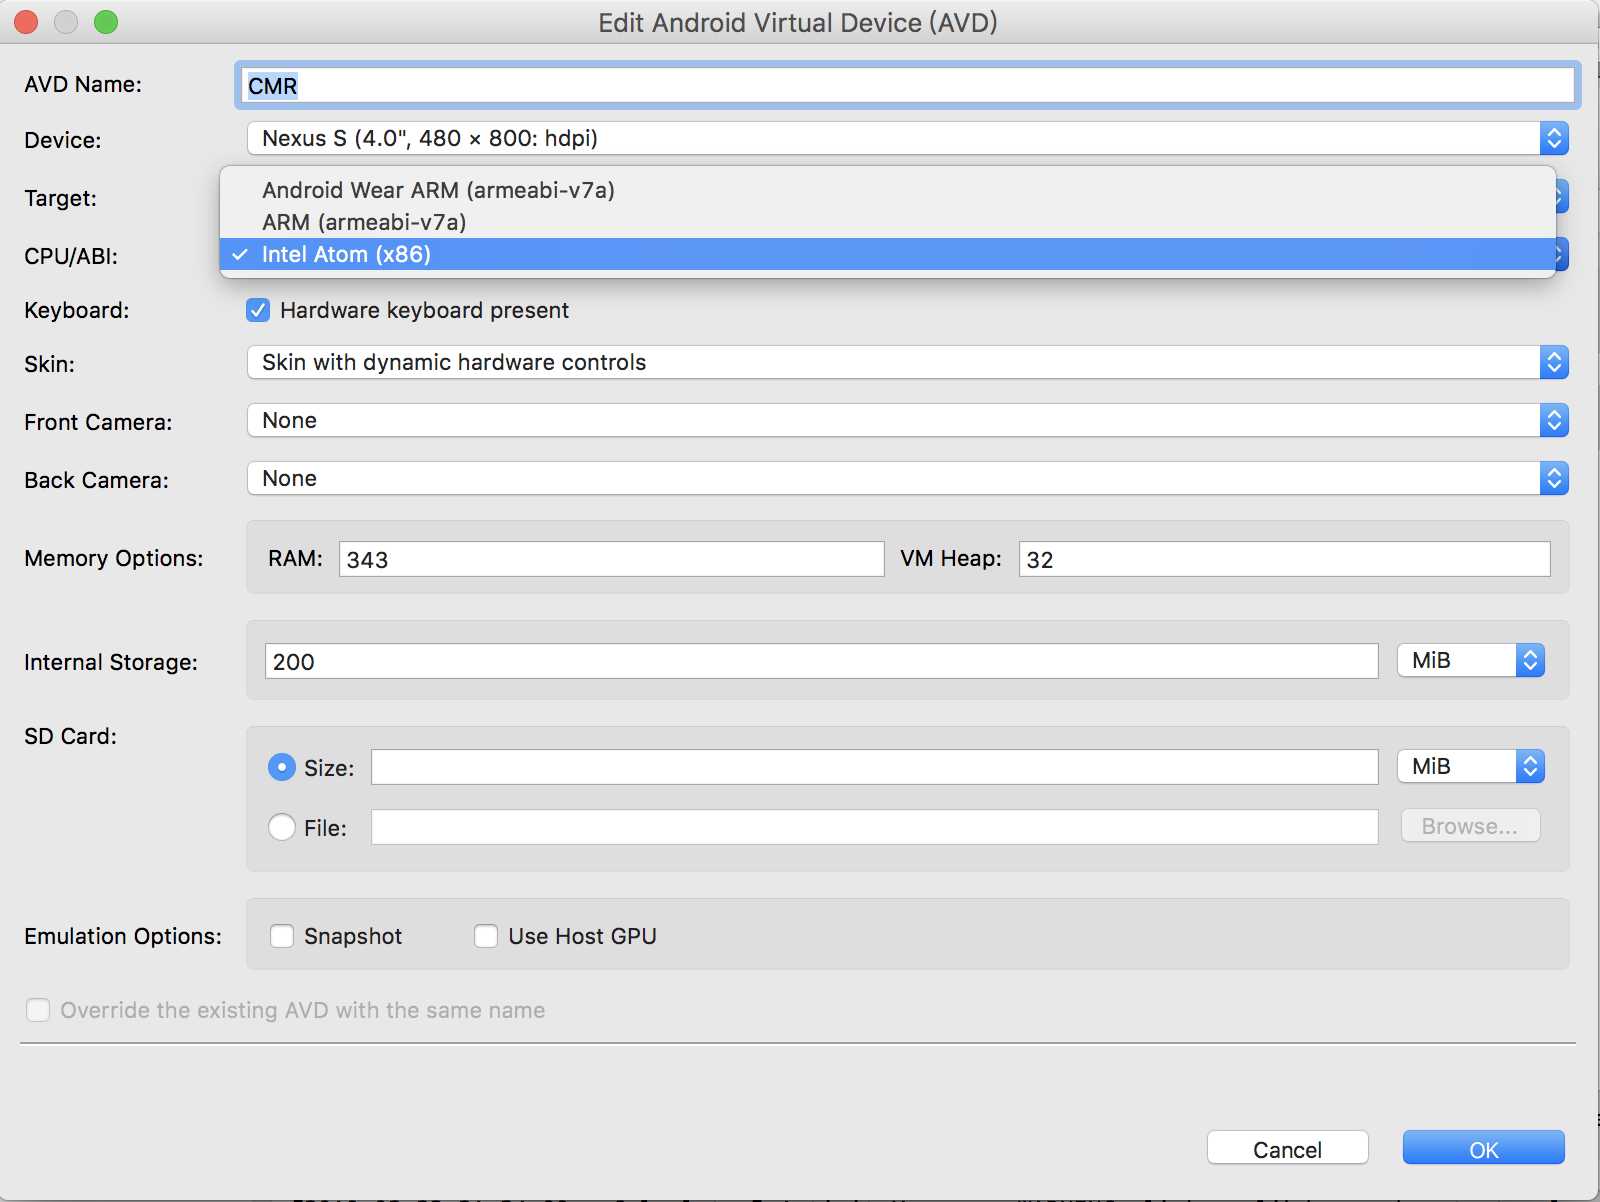Click the Browse... button
Image resolution: width=1600 pixels, height=1202 pixels.
click(x=1470, y=826)
